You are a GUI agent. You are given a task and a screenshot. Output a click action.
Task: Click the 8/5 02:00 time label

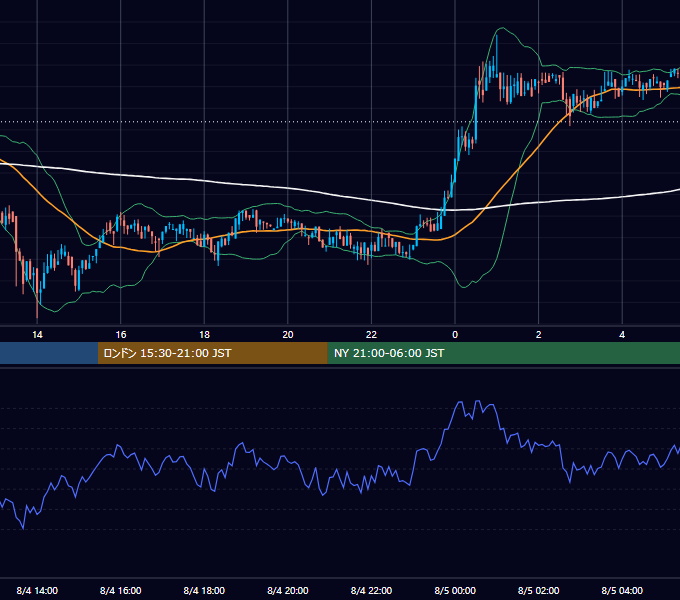tap(538, 590)
